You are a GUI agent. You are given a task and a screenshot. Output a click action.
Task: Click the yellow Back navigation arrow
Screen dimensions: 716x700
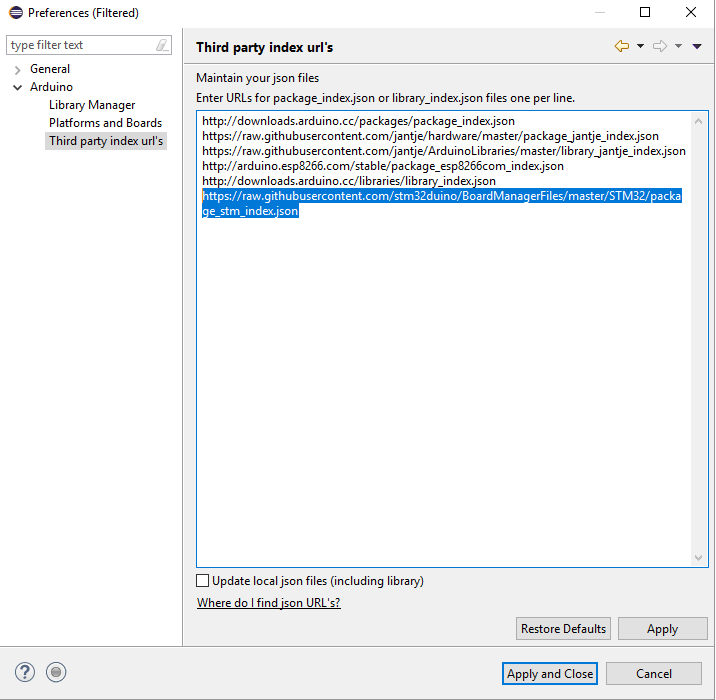[622, 47]
